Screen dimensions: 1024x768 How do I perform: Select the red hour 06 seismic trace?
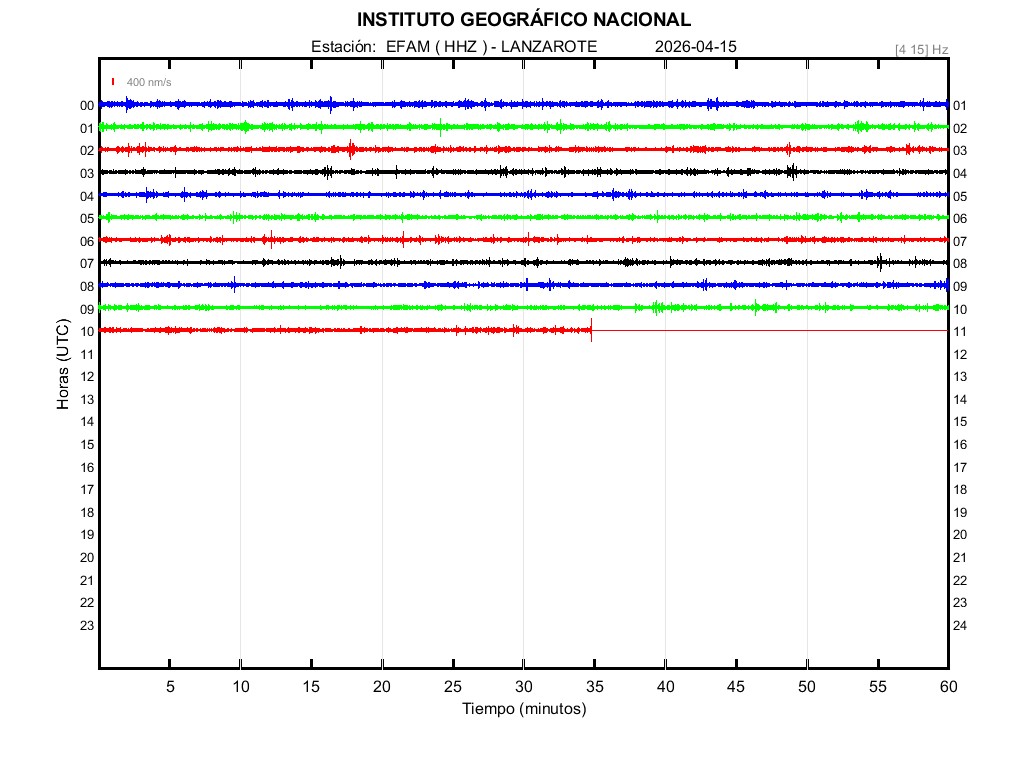pyautogui.click(x=400, y=240)
